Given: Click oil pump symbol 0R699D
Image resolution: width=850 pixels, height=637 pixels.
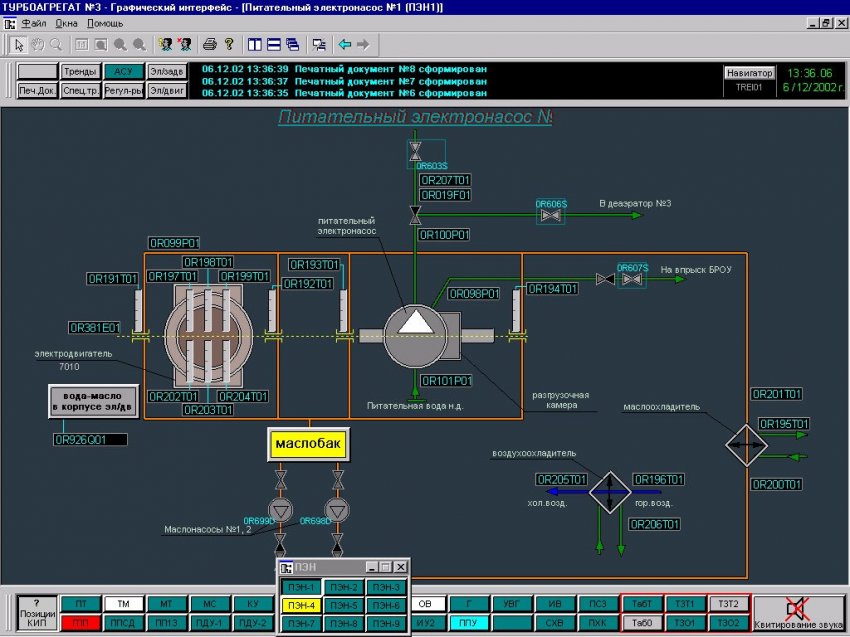Looking at the screenshot, I should (280, 510).
